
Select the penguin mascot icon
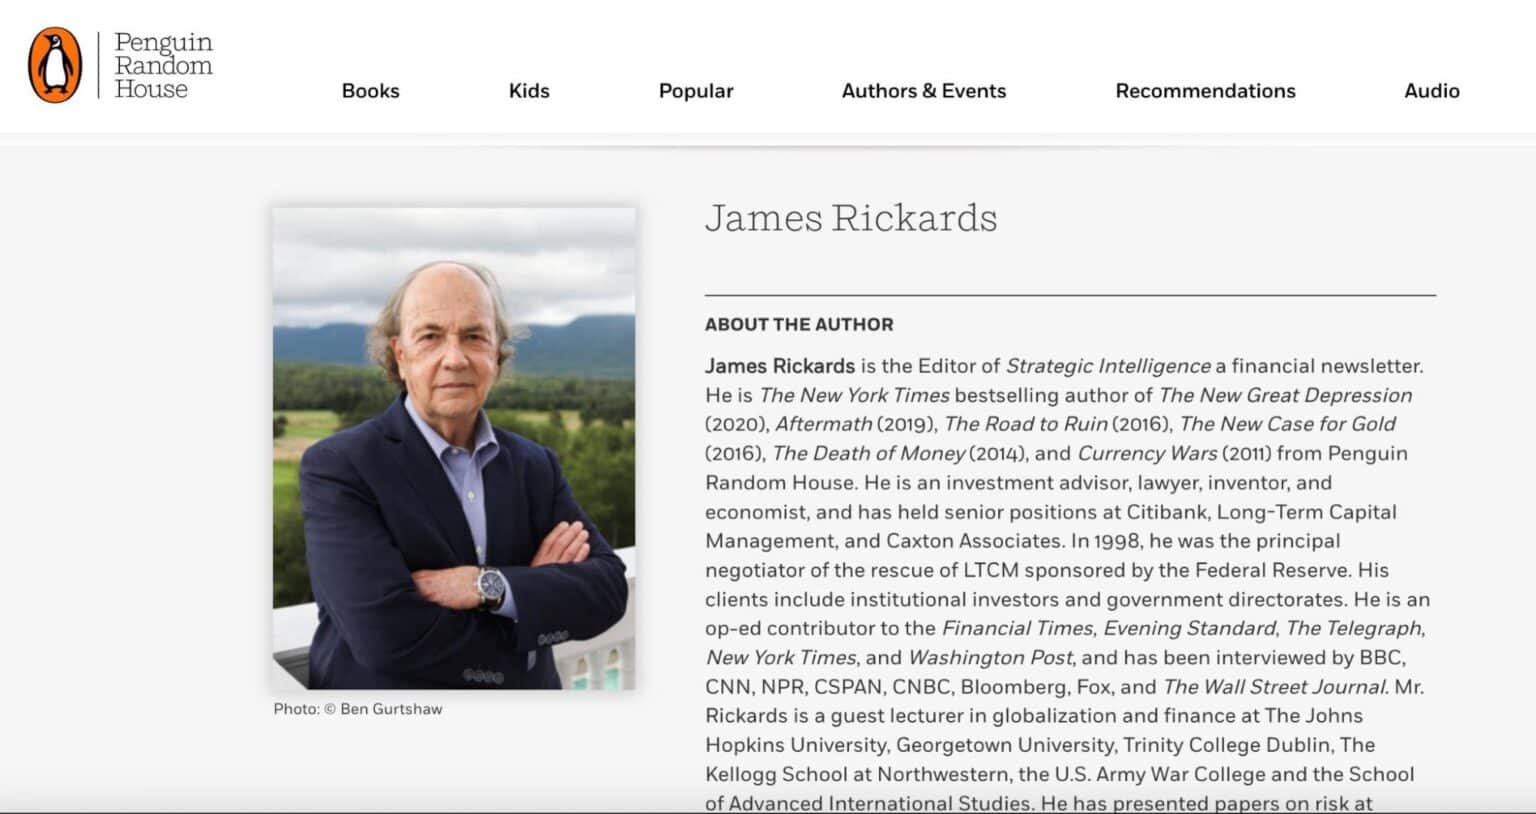click(x=55, y=62)
